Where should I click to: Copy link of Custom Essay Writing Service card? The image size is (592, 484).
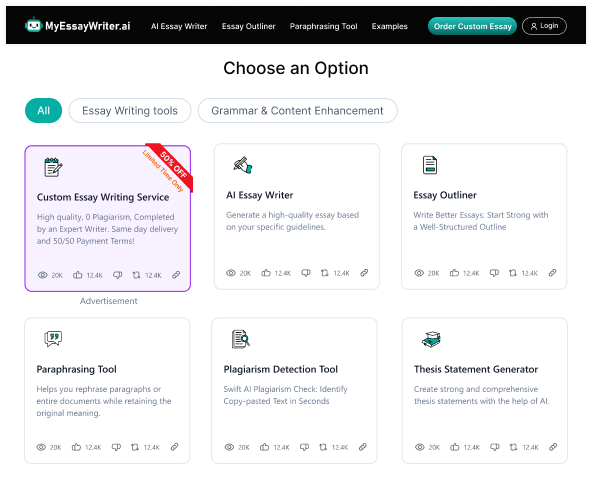(176, 275)
